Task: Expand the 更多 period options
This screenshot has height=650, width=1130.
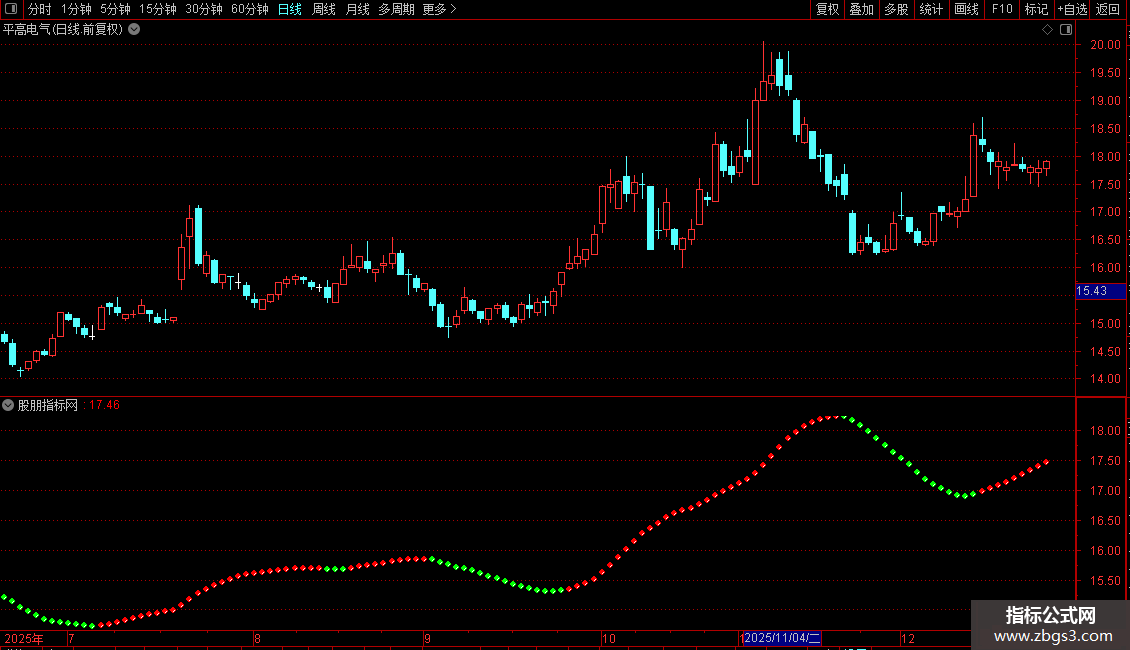Action: tap(439, 9)
